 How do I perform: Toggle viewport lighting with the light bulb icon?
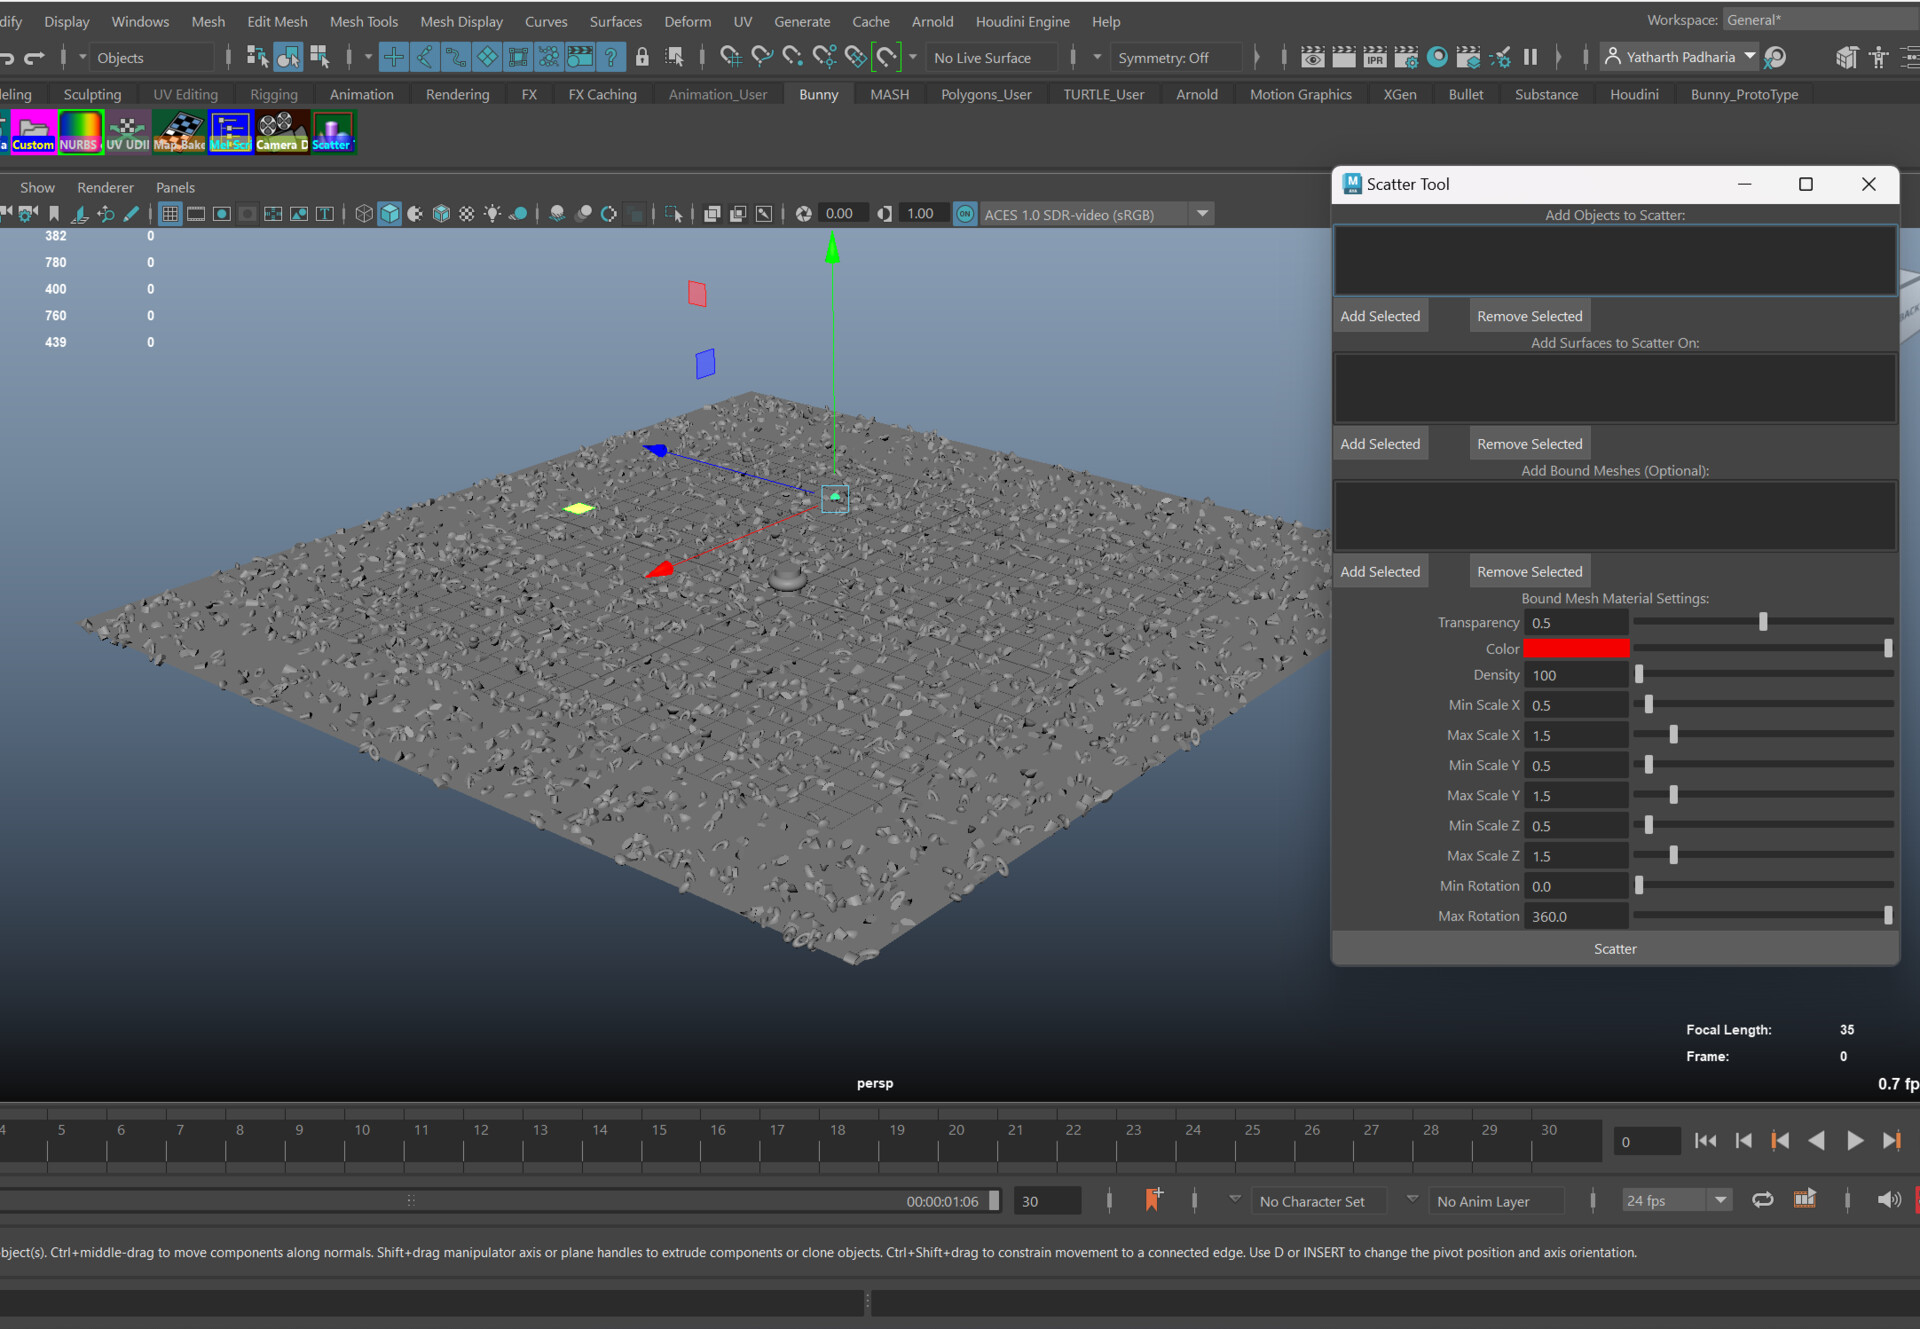click(x=492, y=213)
